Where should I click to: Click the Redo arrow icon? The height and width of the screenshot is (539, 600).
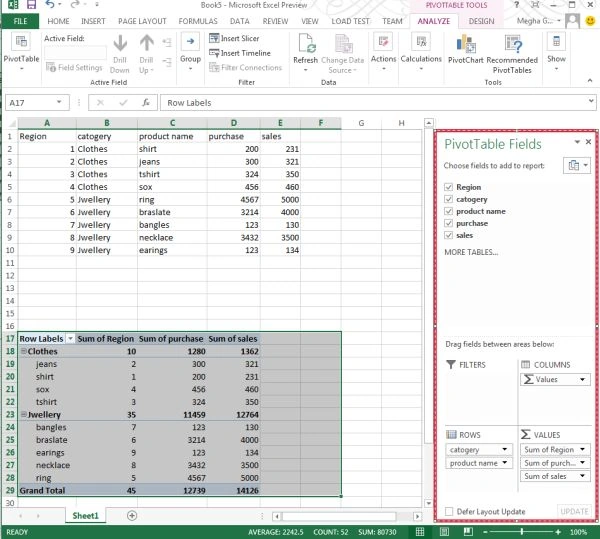(x=75, y=5)
